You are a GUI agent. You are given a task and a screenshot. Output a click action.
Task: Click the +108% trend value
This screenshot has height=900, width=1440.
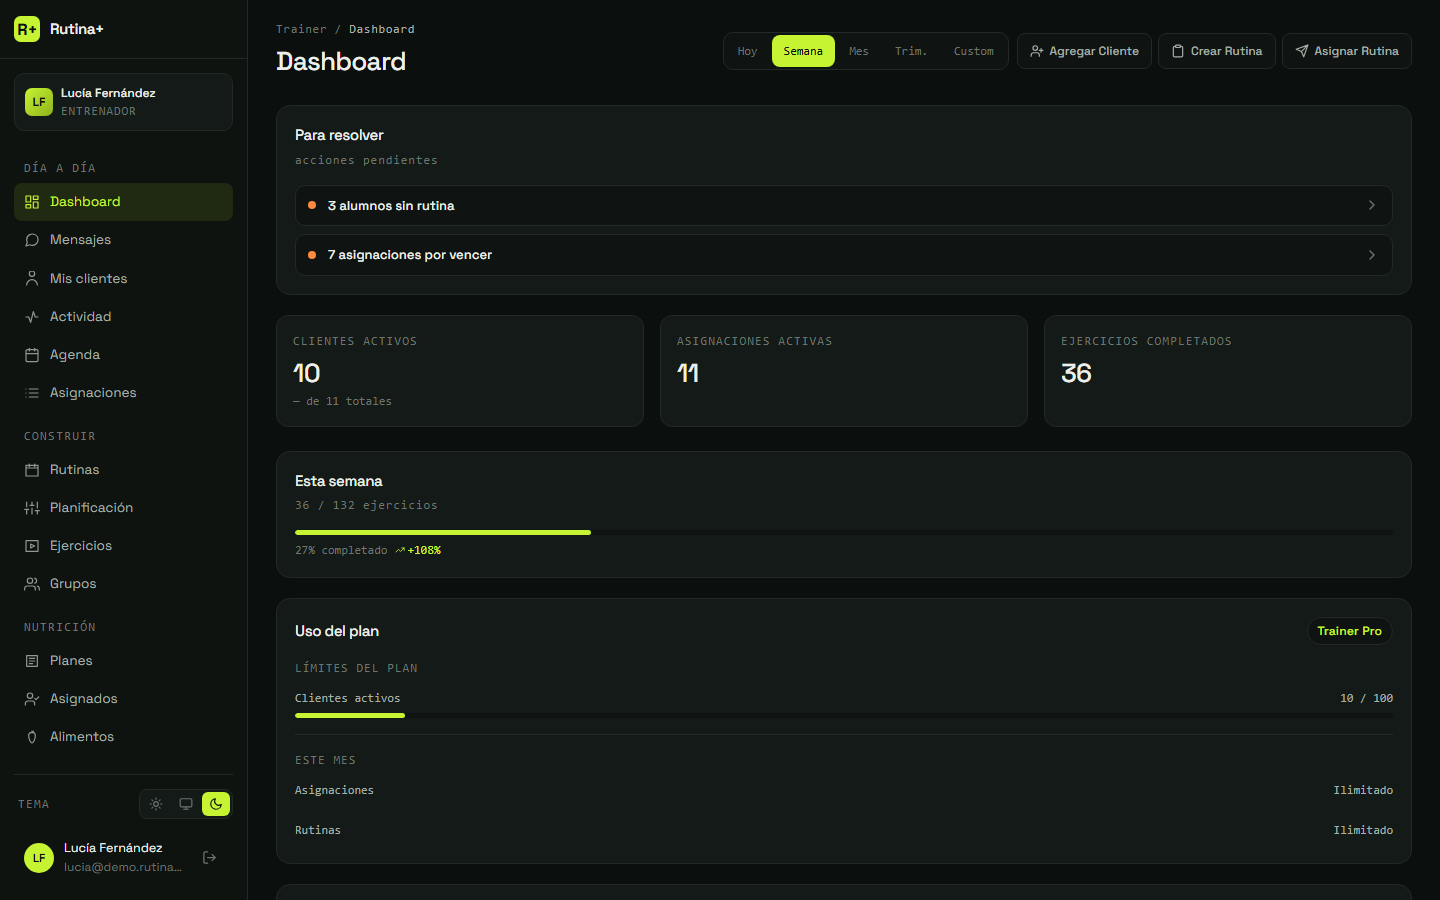(424, 551)
